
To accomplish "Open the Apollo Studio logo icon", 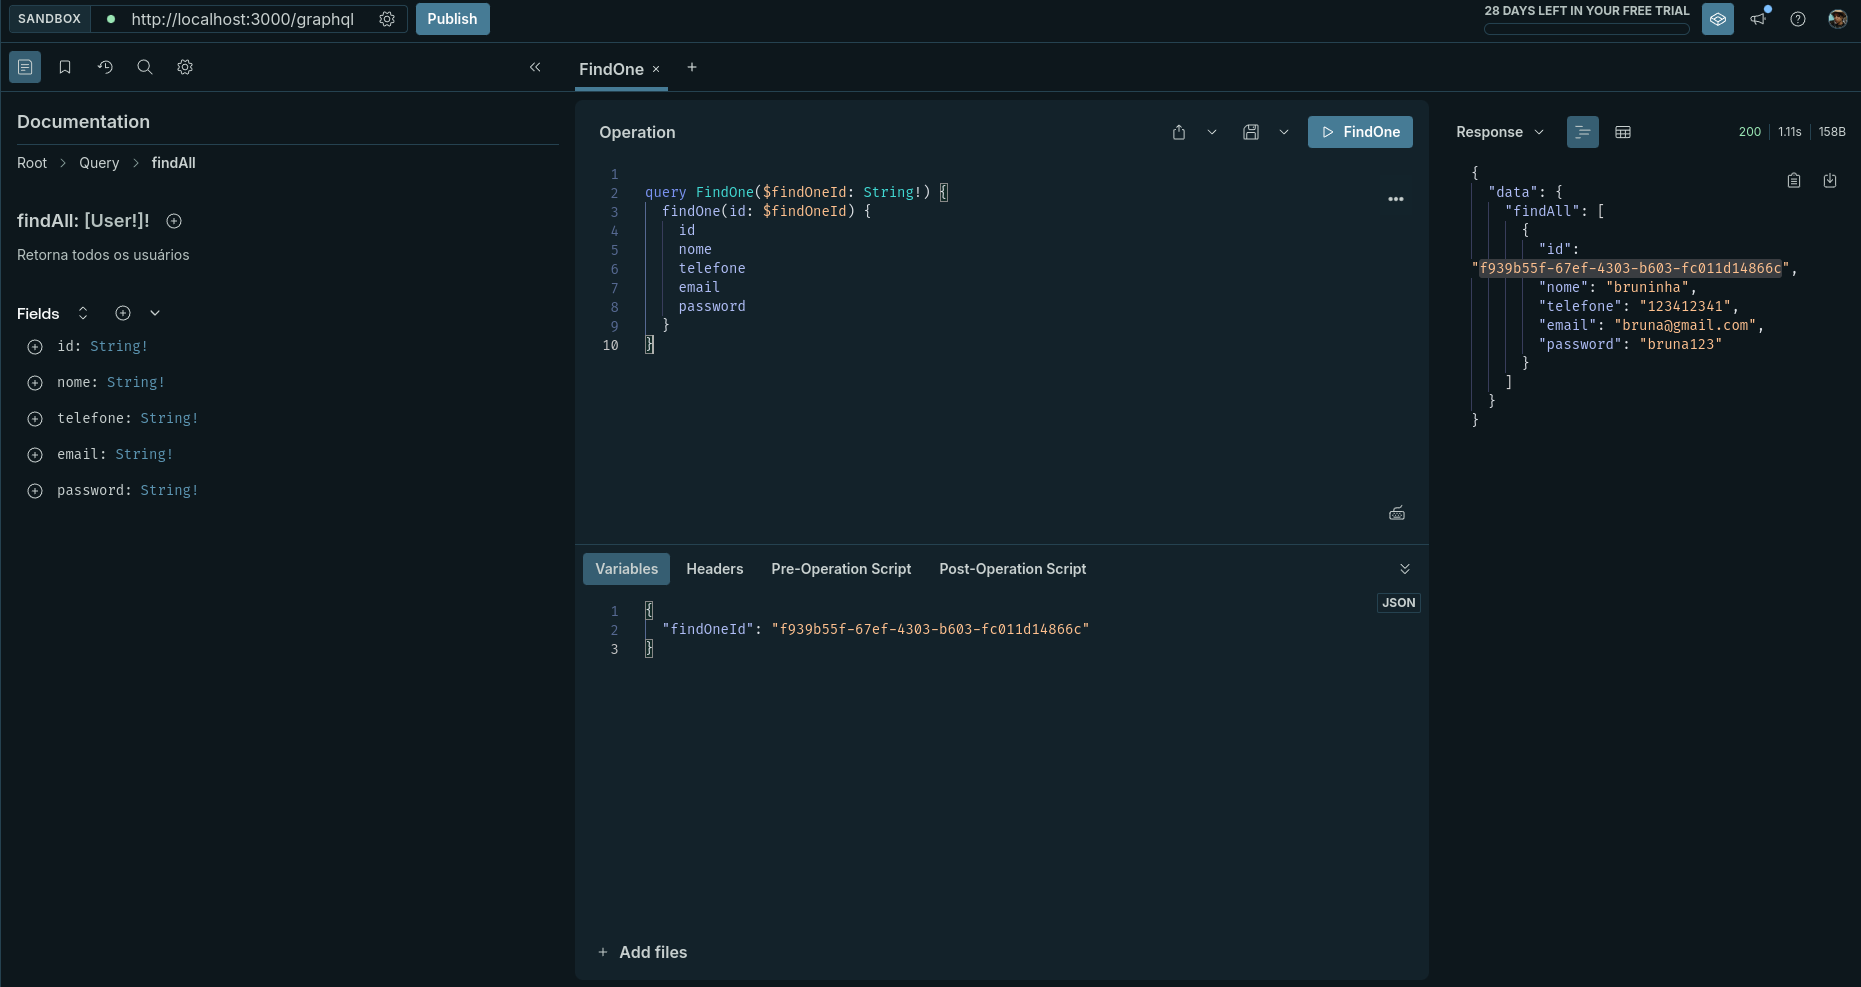I will (1718, 19).
